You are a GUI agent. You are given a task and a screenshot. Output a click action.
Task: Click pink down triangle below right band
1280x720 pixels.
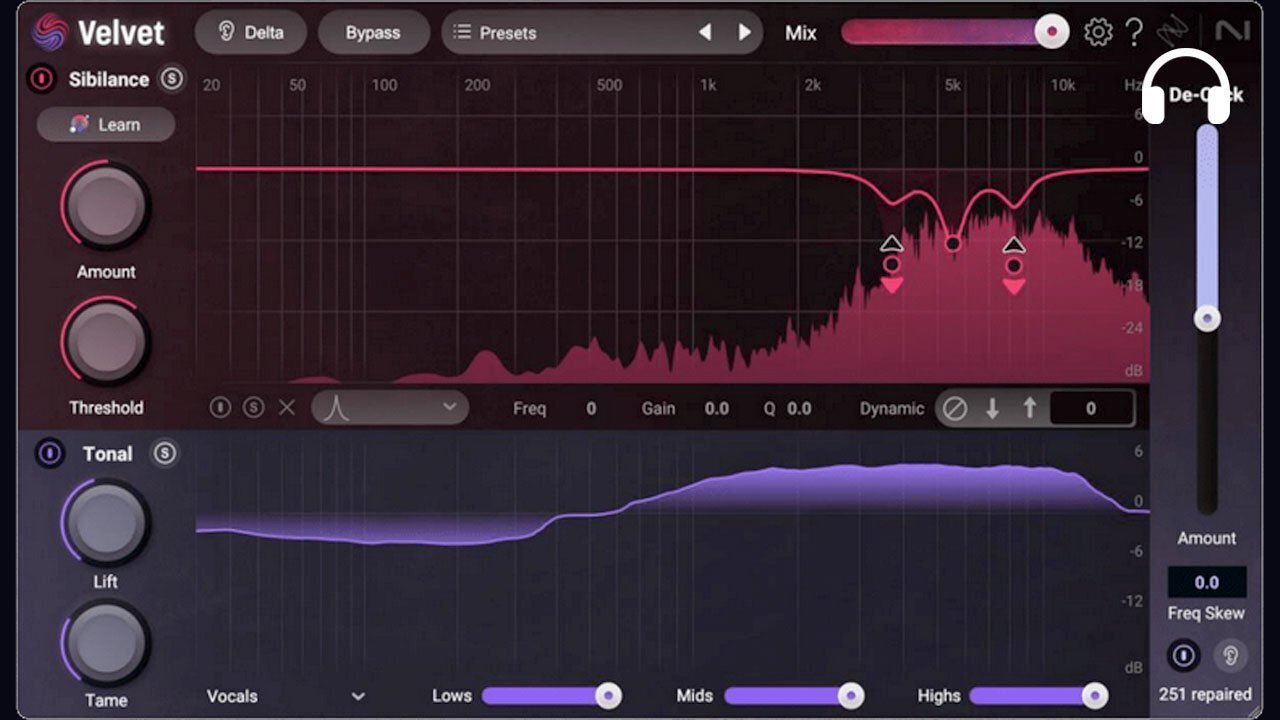click(1014, 287)
